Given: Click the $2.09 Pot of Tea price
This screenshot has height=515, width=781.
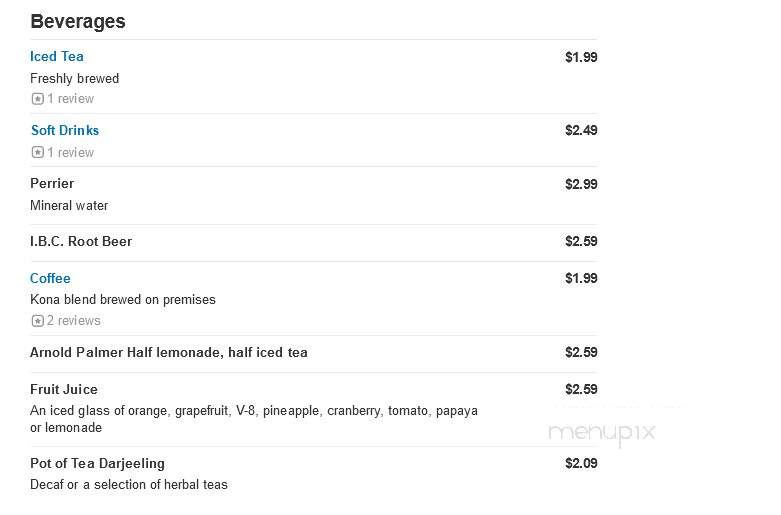Looking at the screenshot, I should [581, 463].
